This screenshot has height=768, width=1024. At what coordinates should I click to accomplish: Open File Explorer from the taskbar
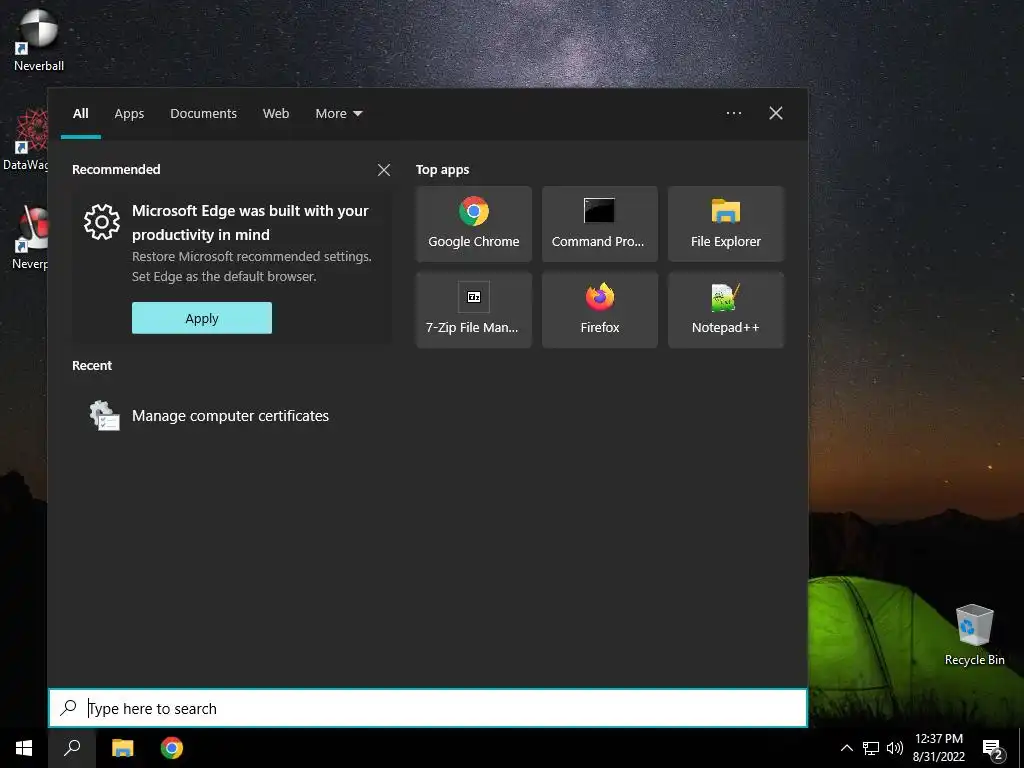click(122, 748)
